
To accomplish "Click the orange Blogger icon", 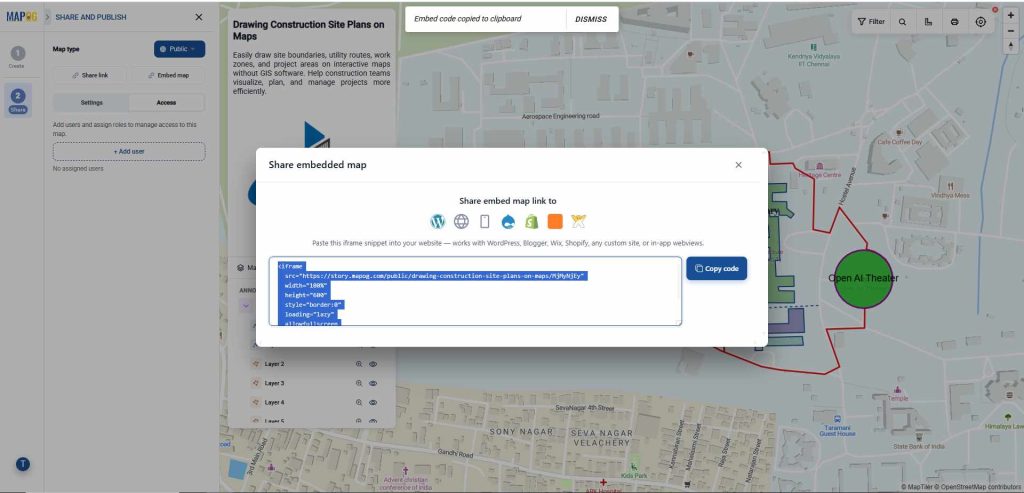I will coord(555,222).
